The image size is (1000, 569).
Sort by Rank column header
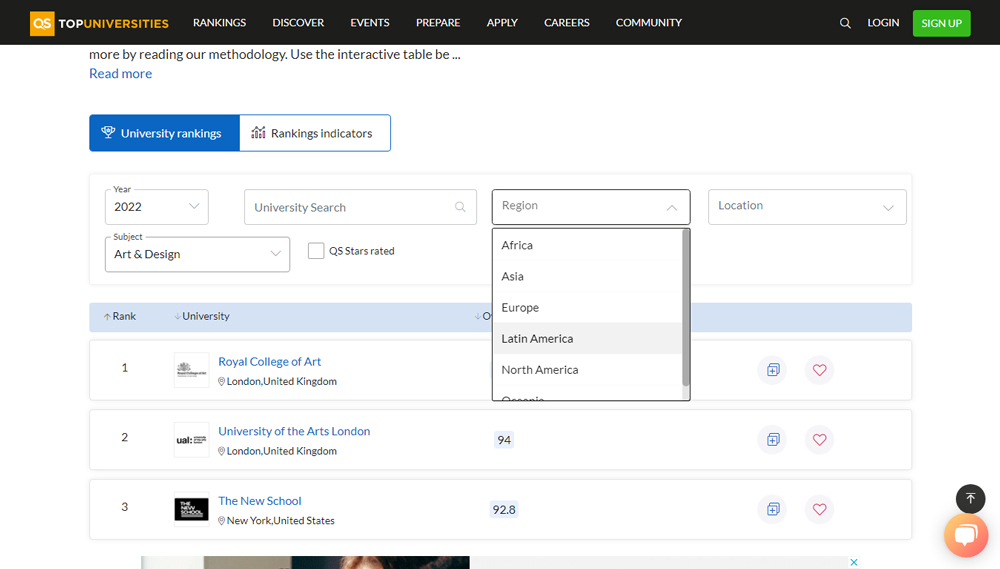click(120, 316)
